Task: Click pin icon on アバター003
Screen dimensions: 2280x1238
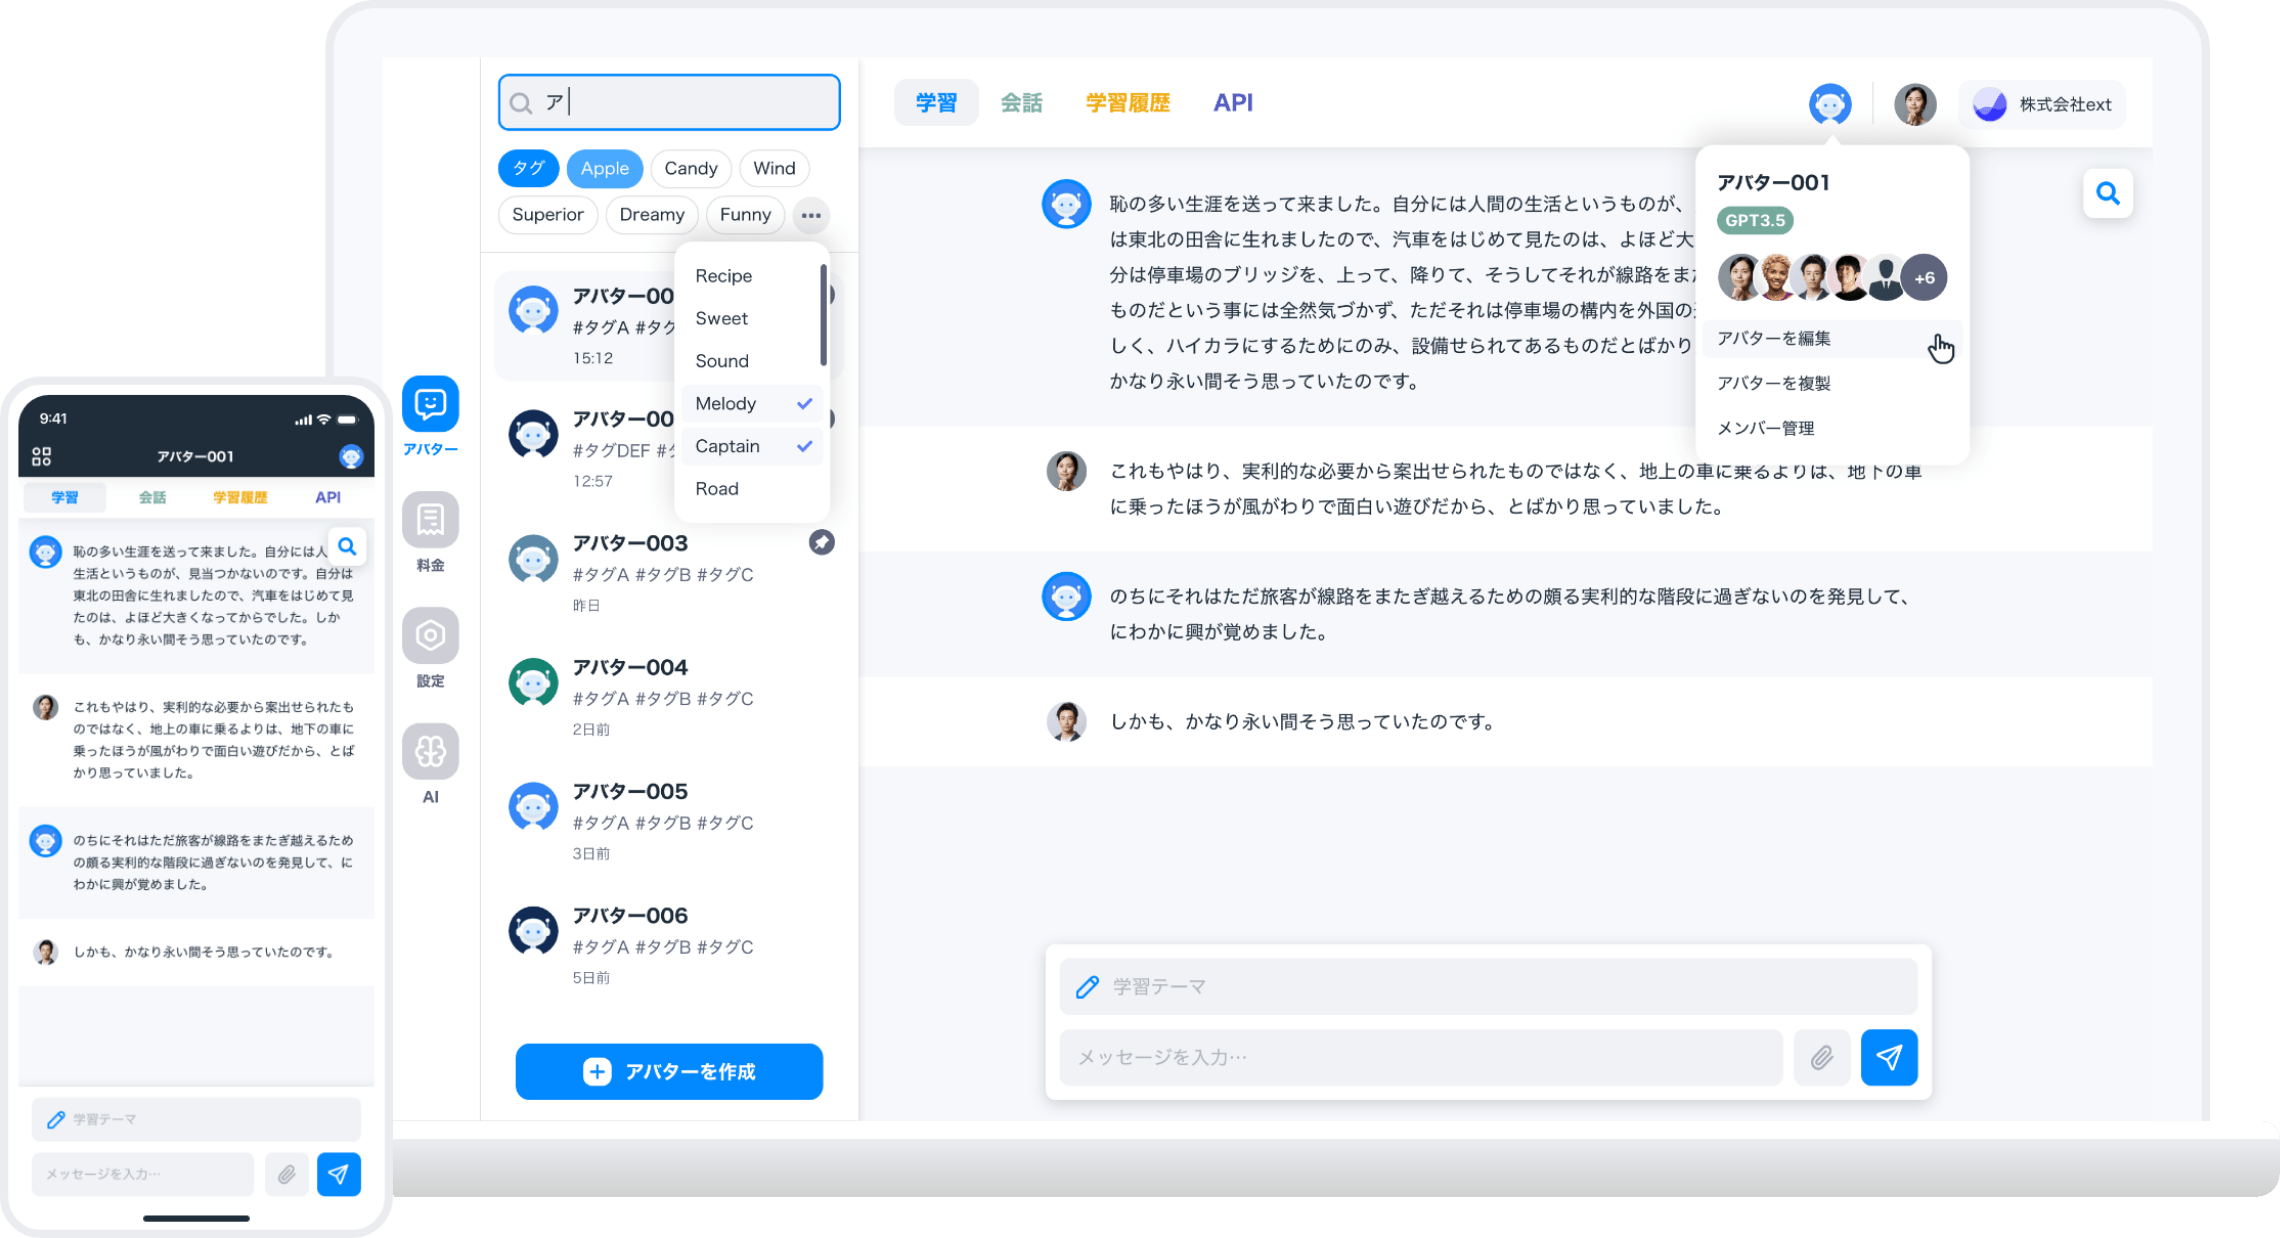Action: 821,543
